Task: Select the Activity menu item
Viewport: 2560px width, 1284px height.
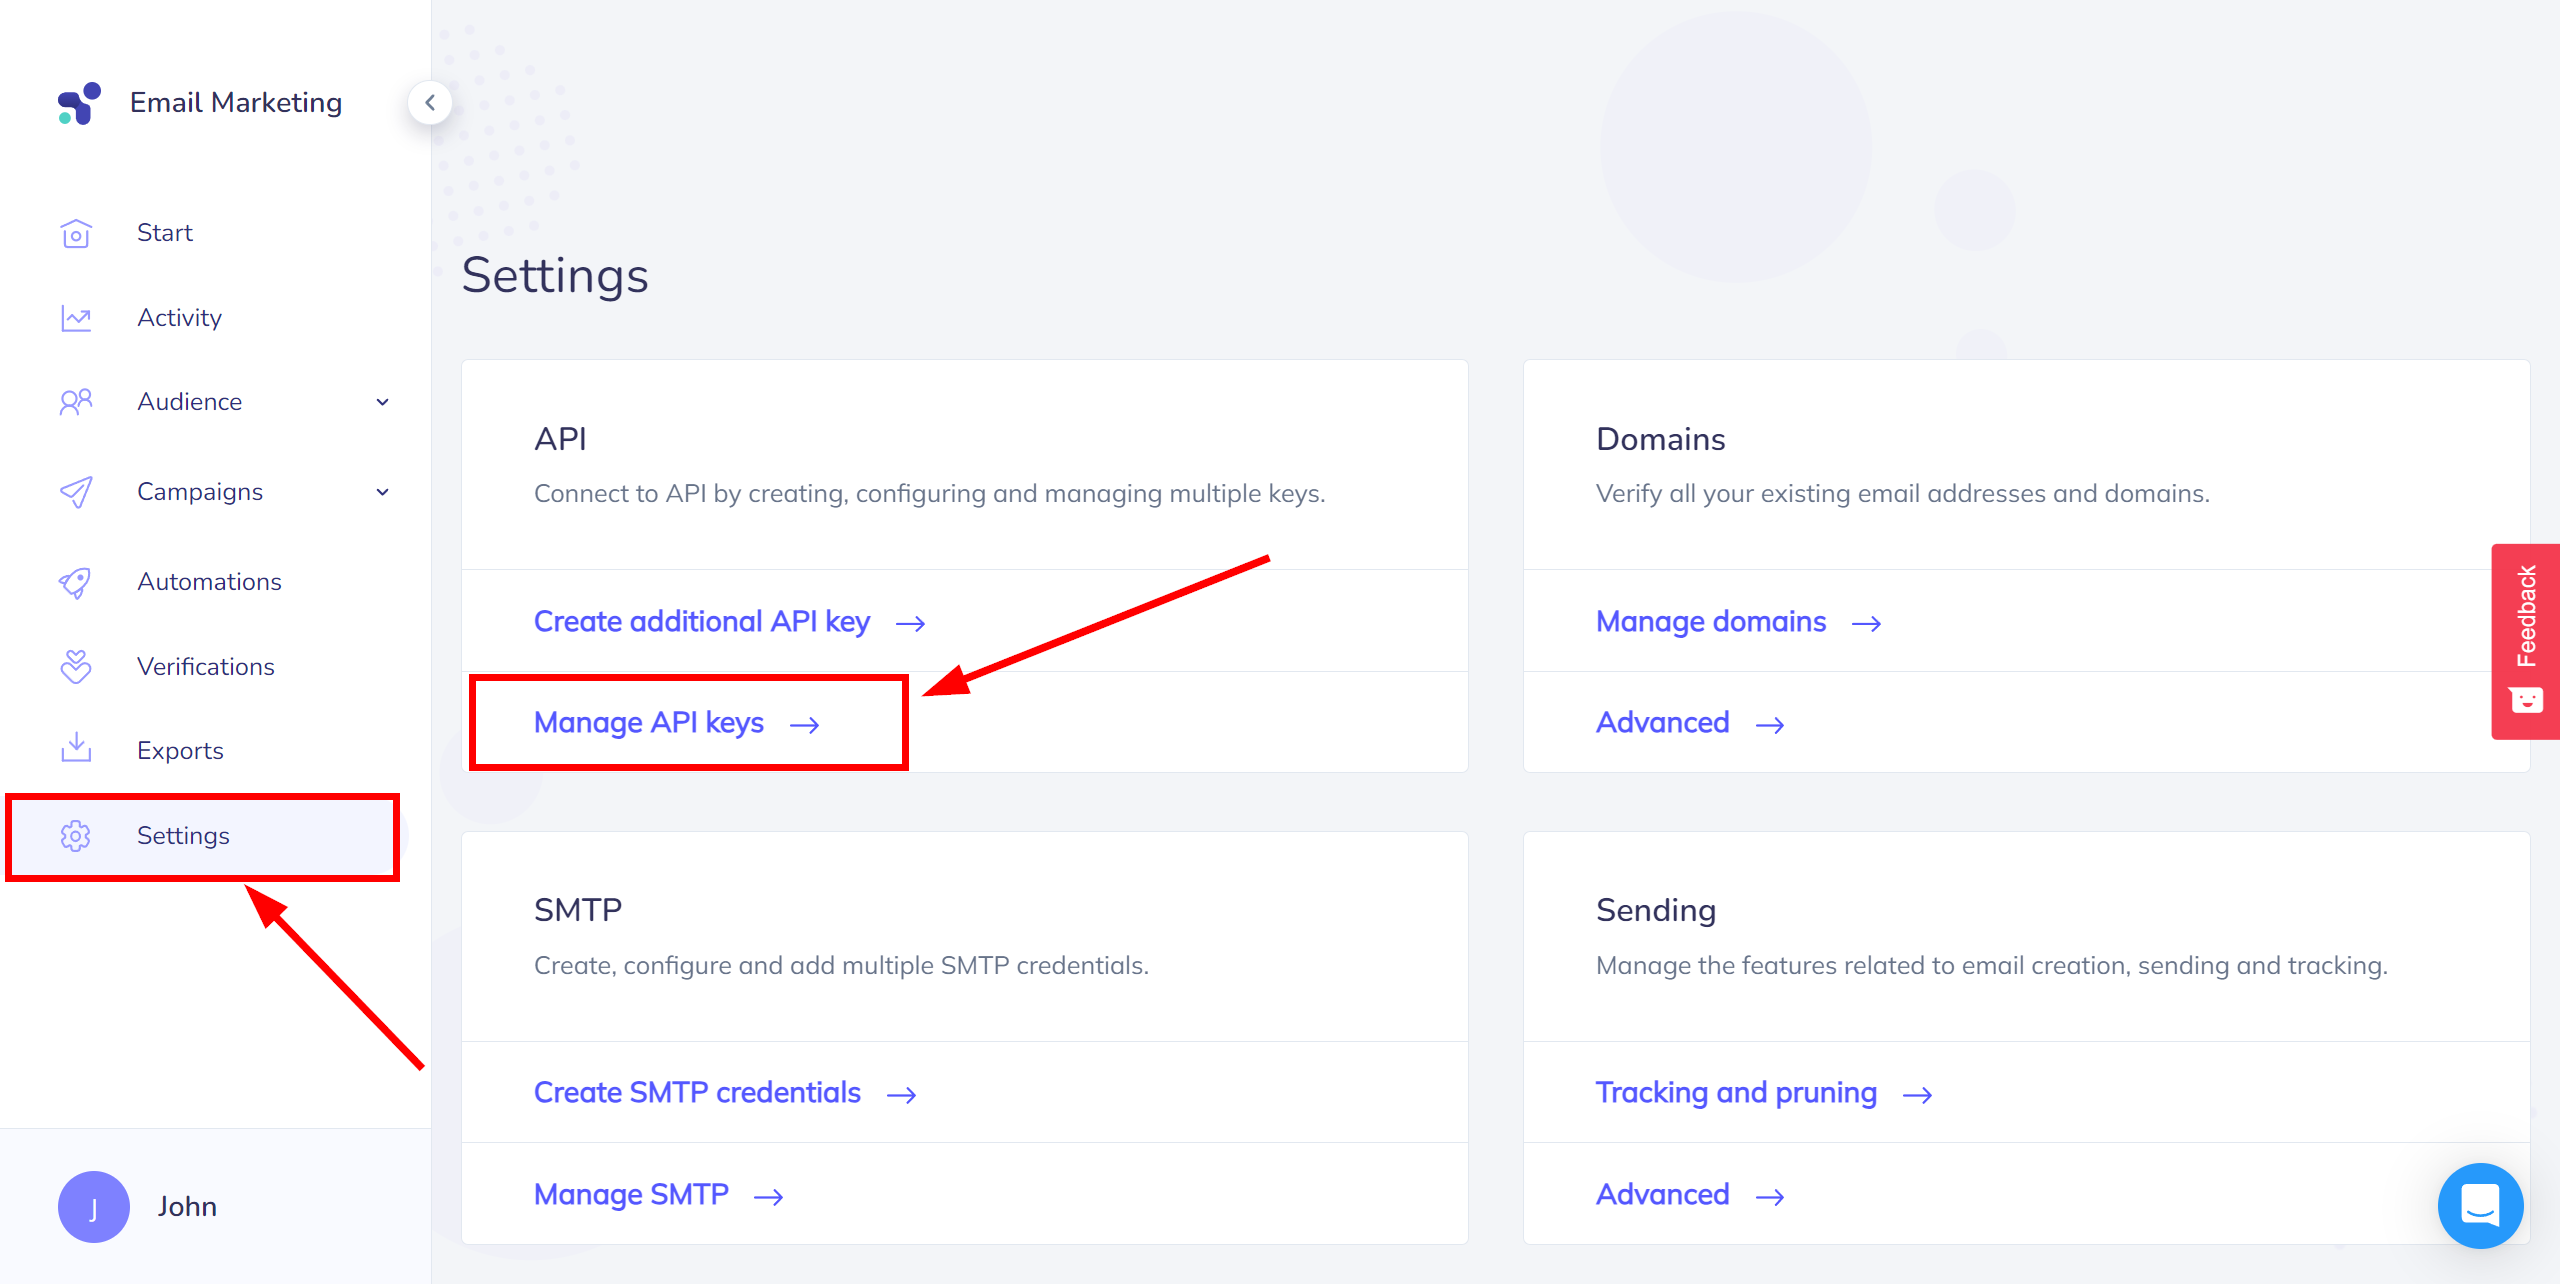Action: [180, 318]
